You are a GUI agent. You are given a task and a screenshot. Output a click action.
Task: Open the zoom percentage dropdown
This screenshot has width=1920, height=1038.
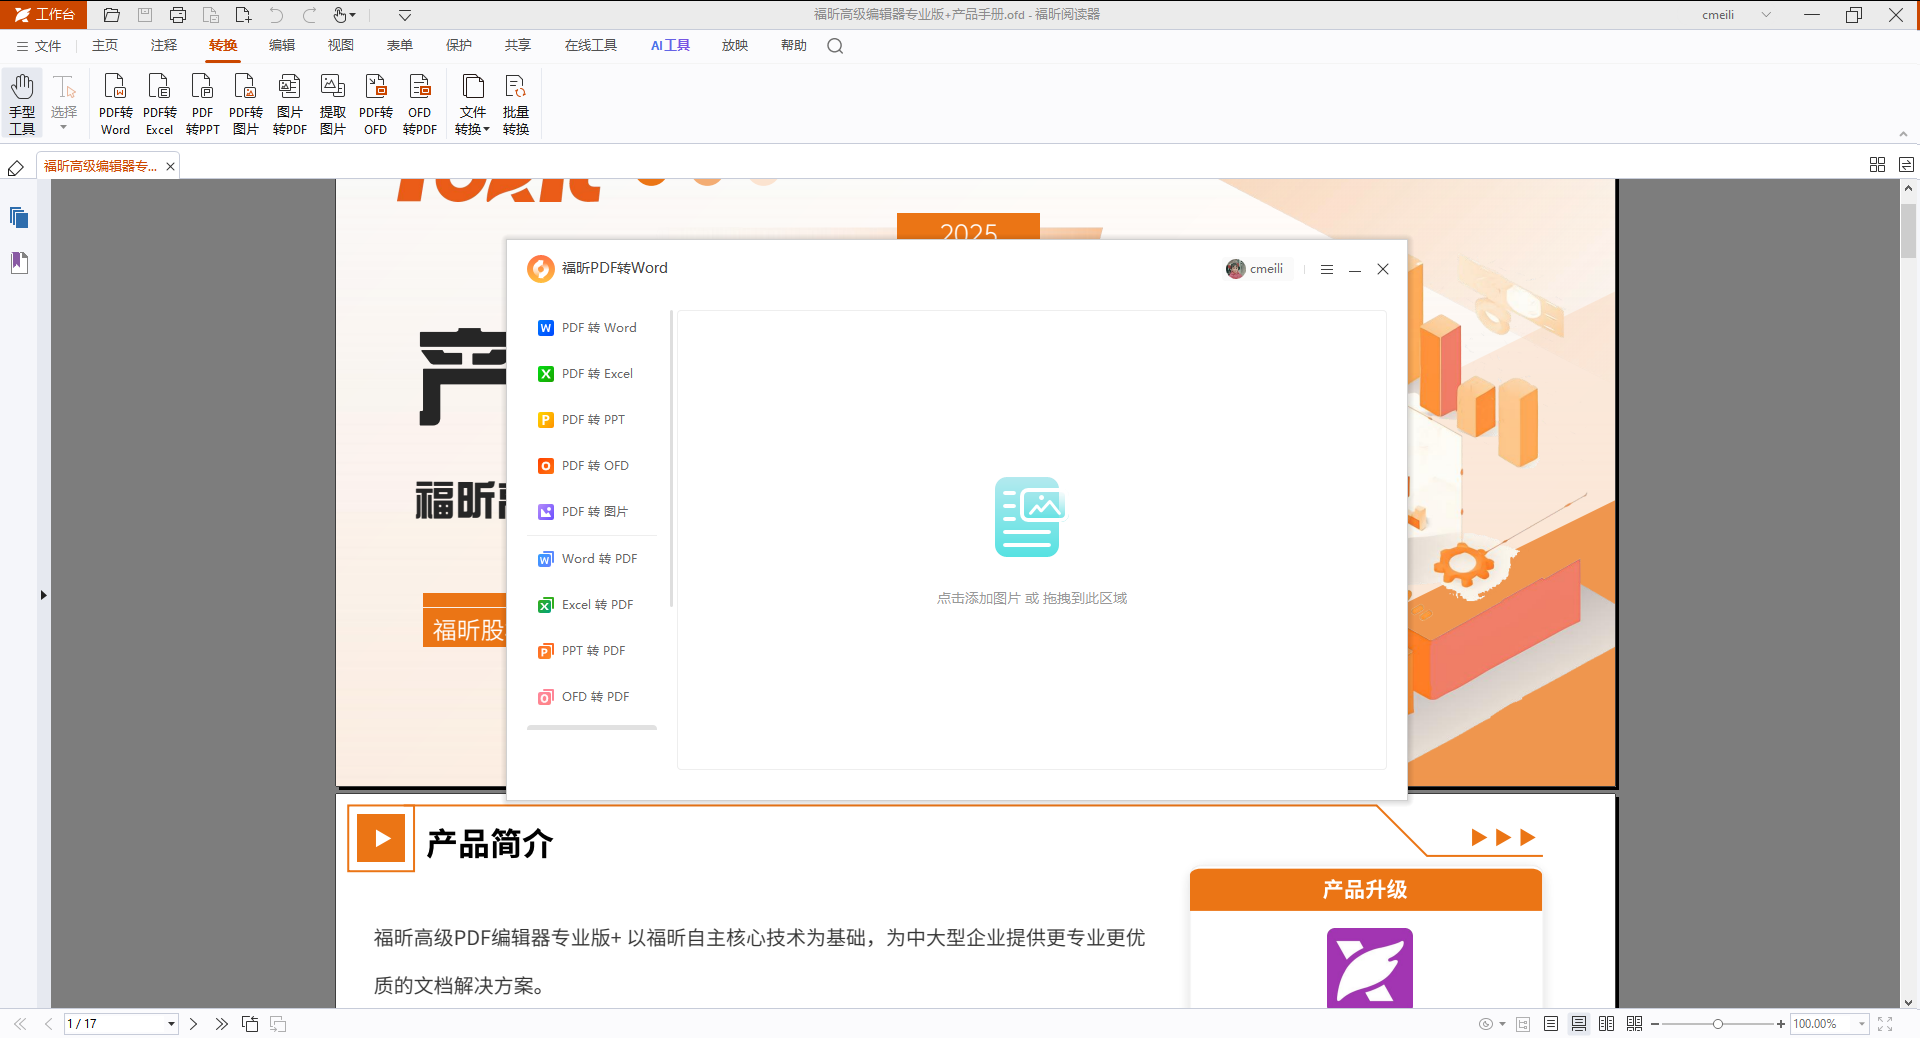pos(1862,1024)
